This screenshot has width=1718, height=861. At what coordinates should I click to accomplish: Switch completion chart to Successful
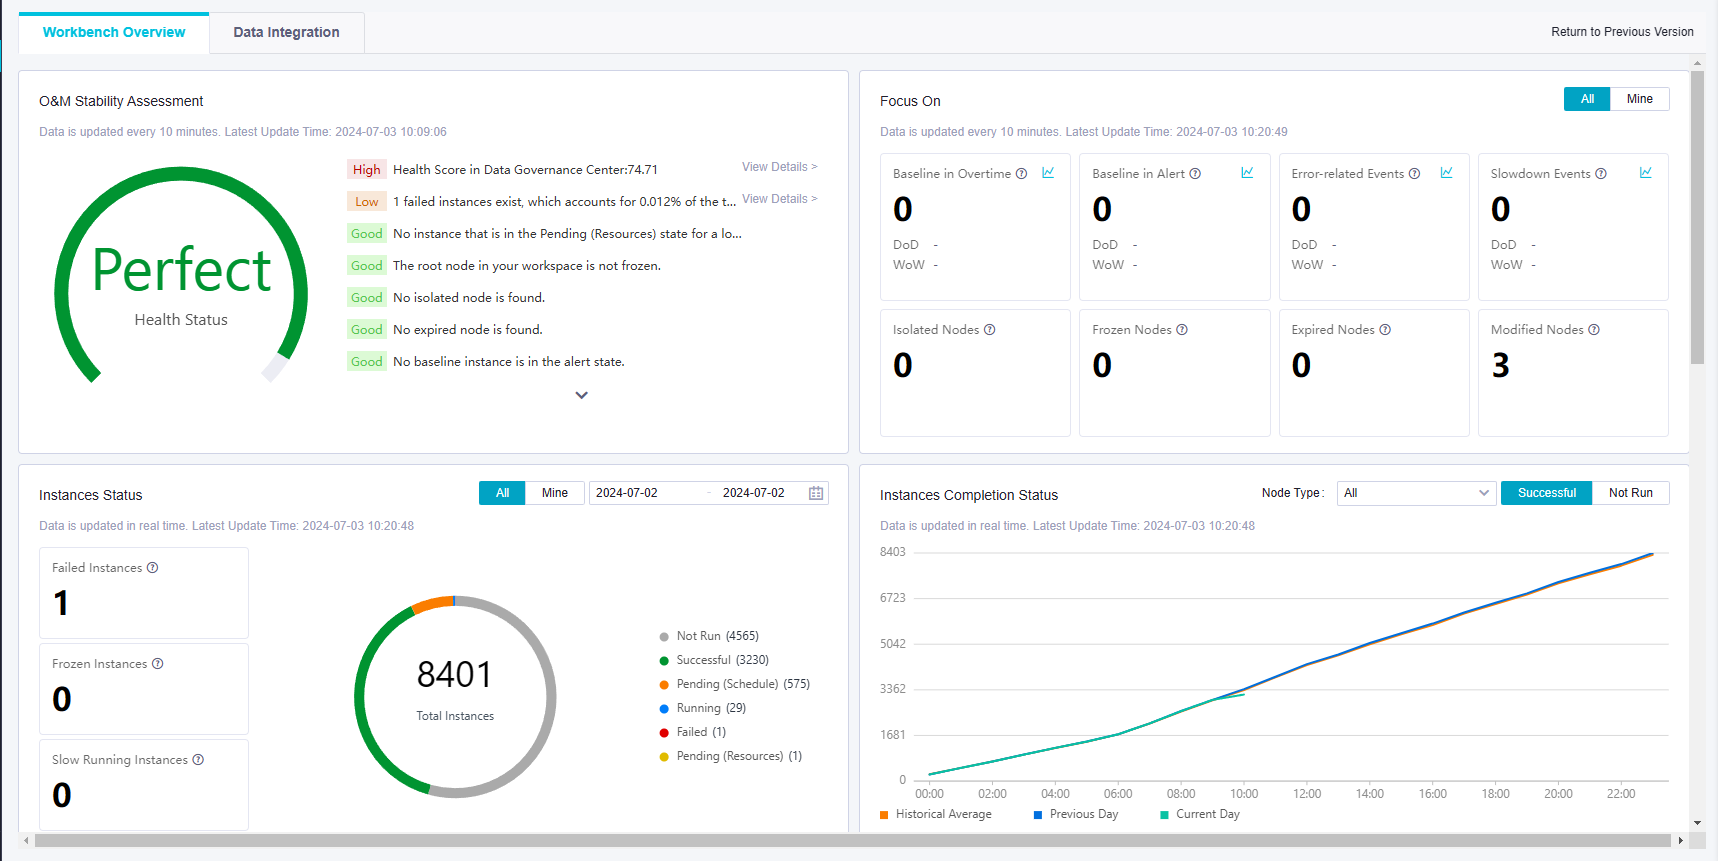pyautogui.click(x=1547, y=493)
